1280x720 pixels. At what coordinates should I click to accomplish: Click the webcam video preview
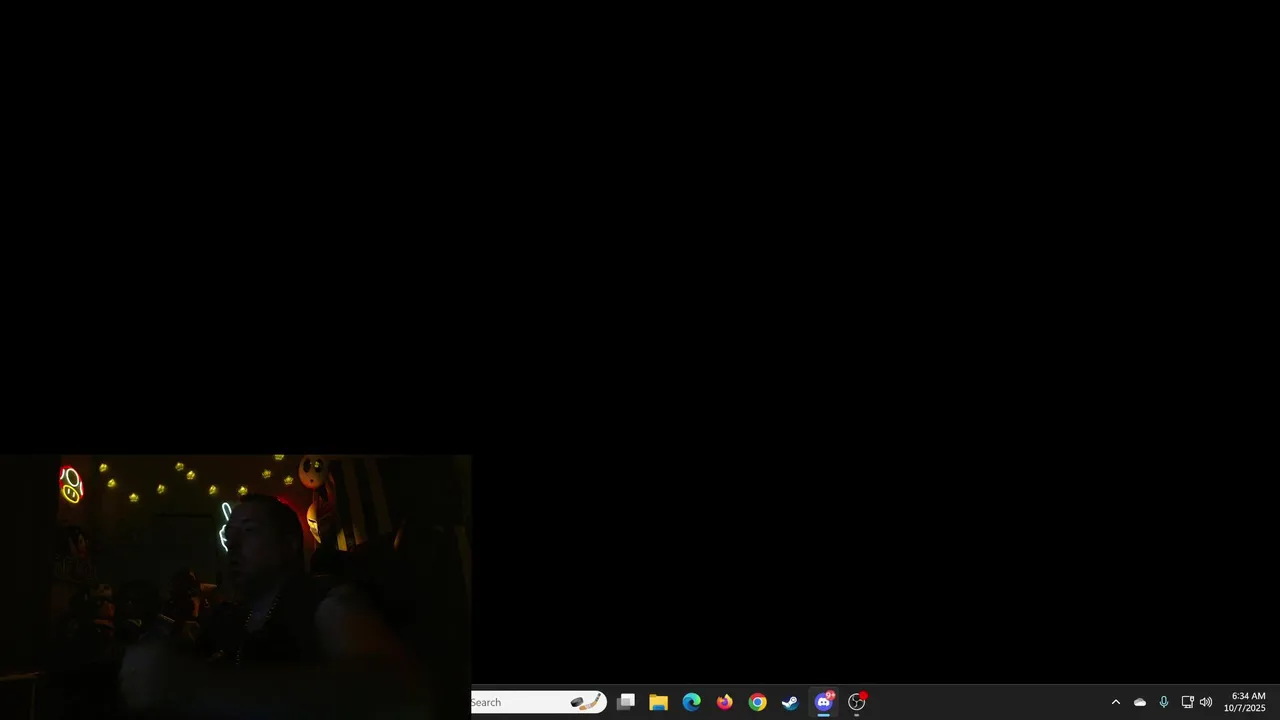[x=236, y=587]
